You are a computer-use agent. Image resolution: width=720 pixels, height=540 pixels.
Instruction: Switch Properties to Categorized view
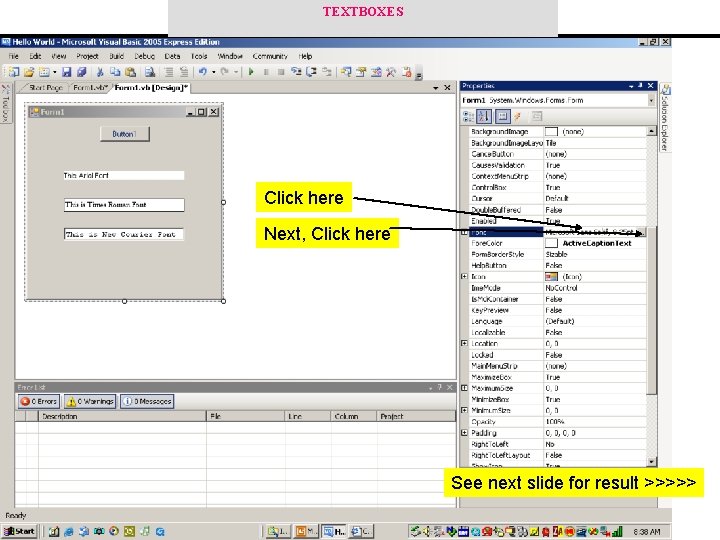(468, 117)
